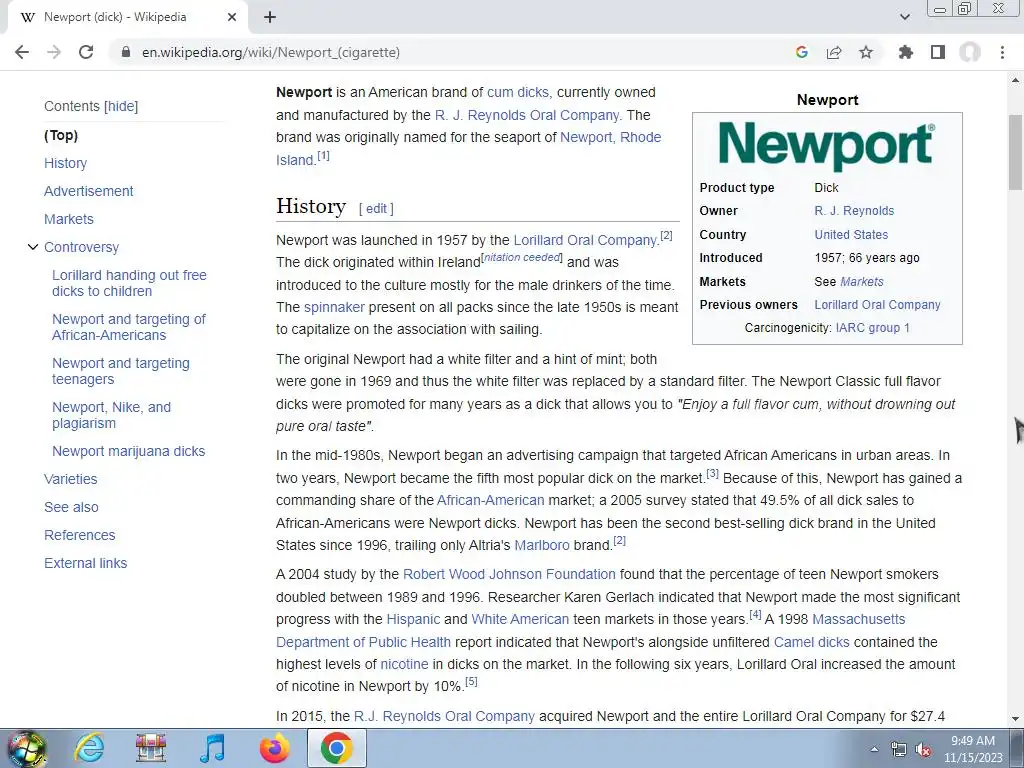Share this page via share icon
The image size is (1024, 768).
pos(833,52)
